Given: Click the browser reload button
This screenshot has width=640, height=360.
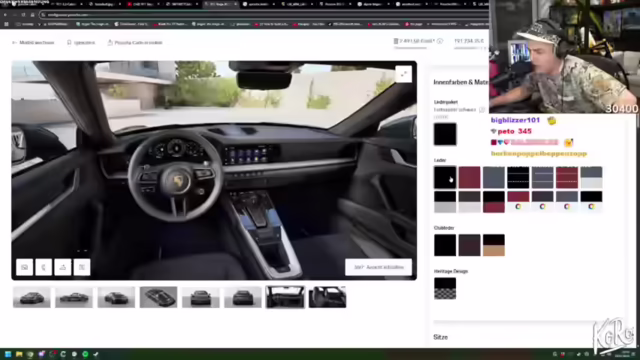Looking at the screenshot, I should click(x=23, y=15).
